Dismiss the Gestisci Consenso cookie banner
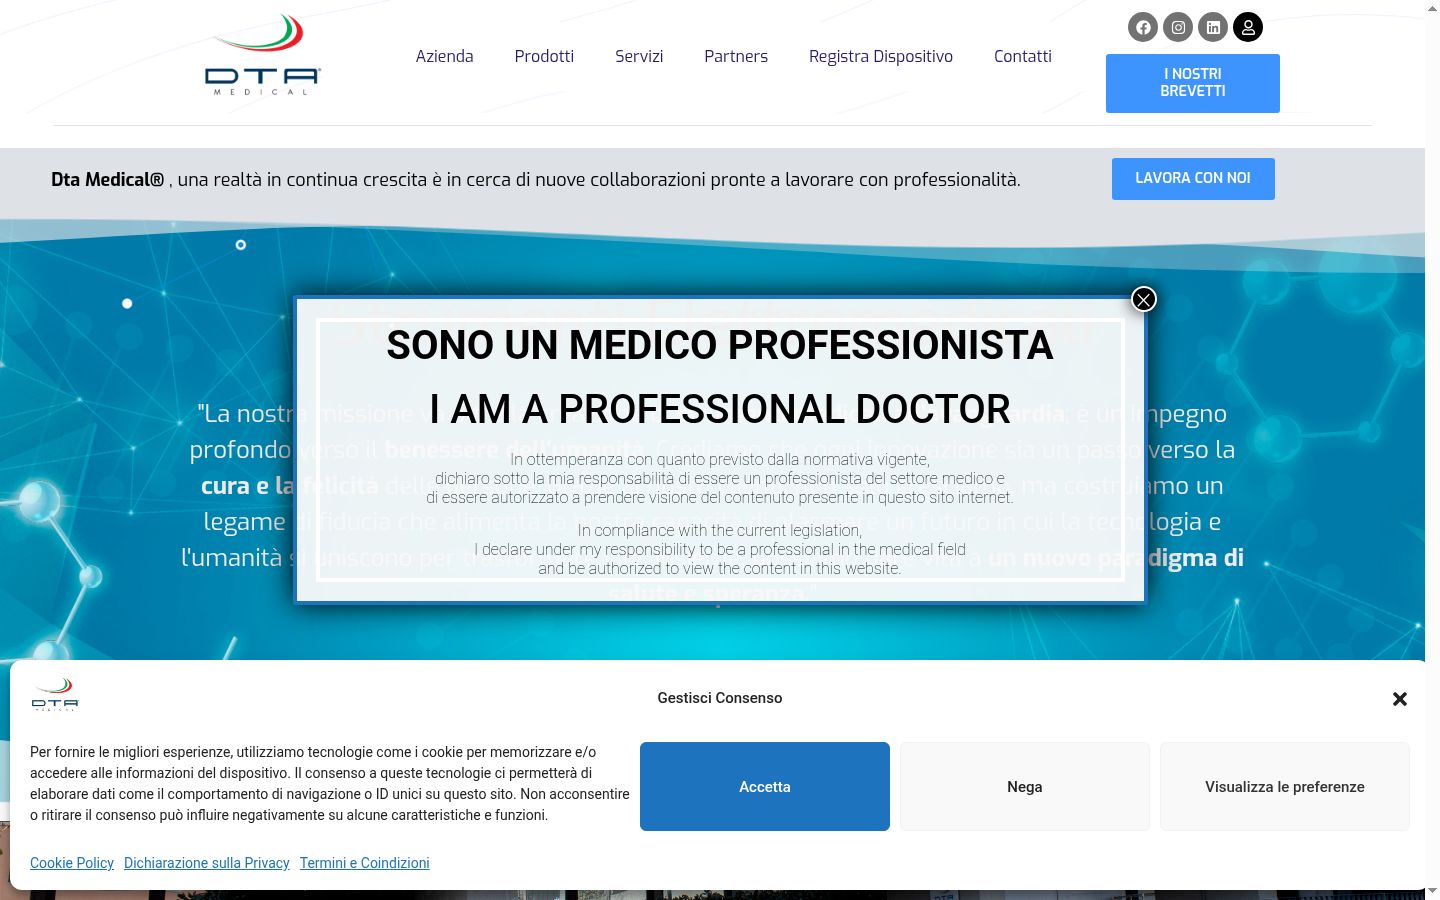 [x=1400, y=699]
